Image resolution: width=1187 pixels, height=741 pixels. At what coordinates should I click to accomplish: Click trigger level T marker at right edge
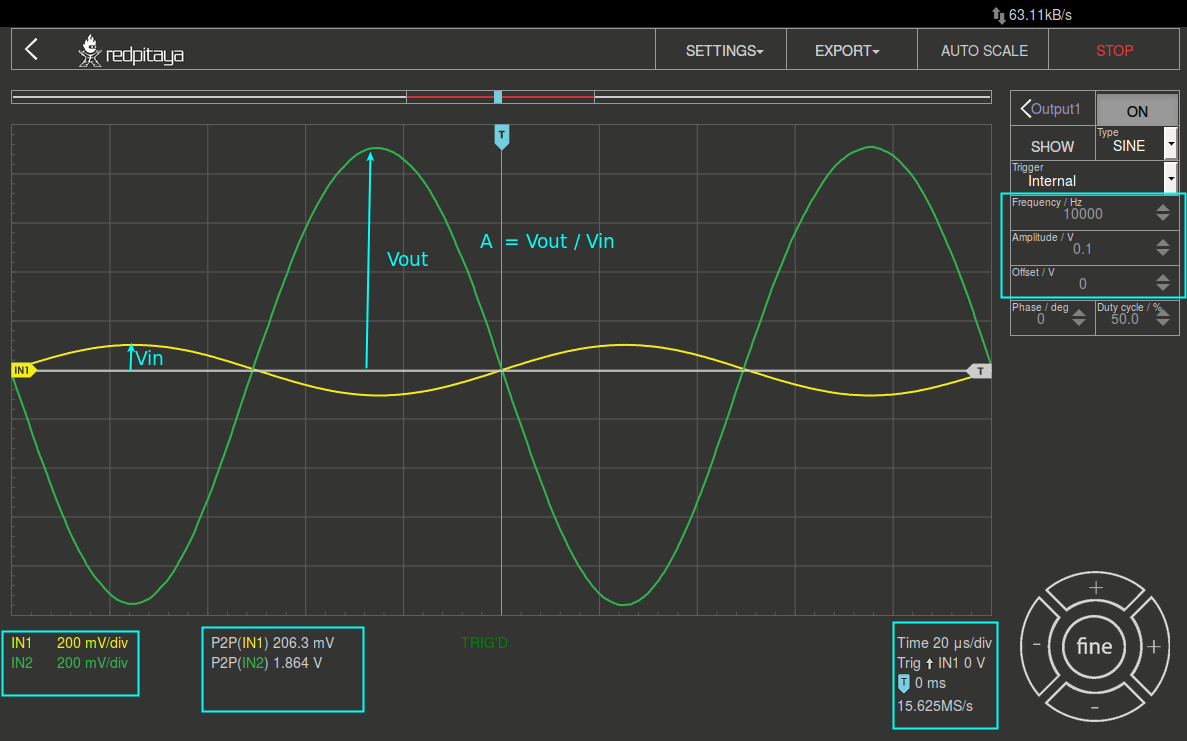point(980,371)
